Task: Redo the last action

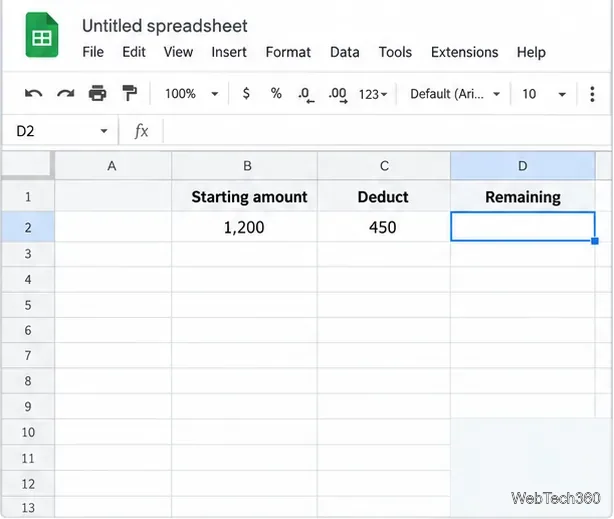Action: [65, 94]
